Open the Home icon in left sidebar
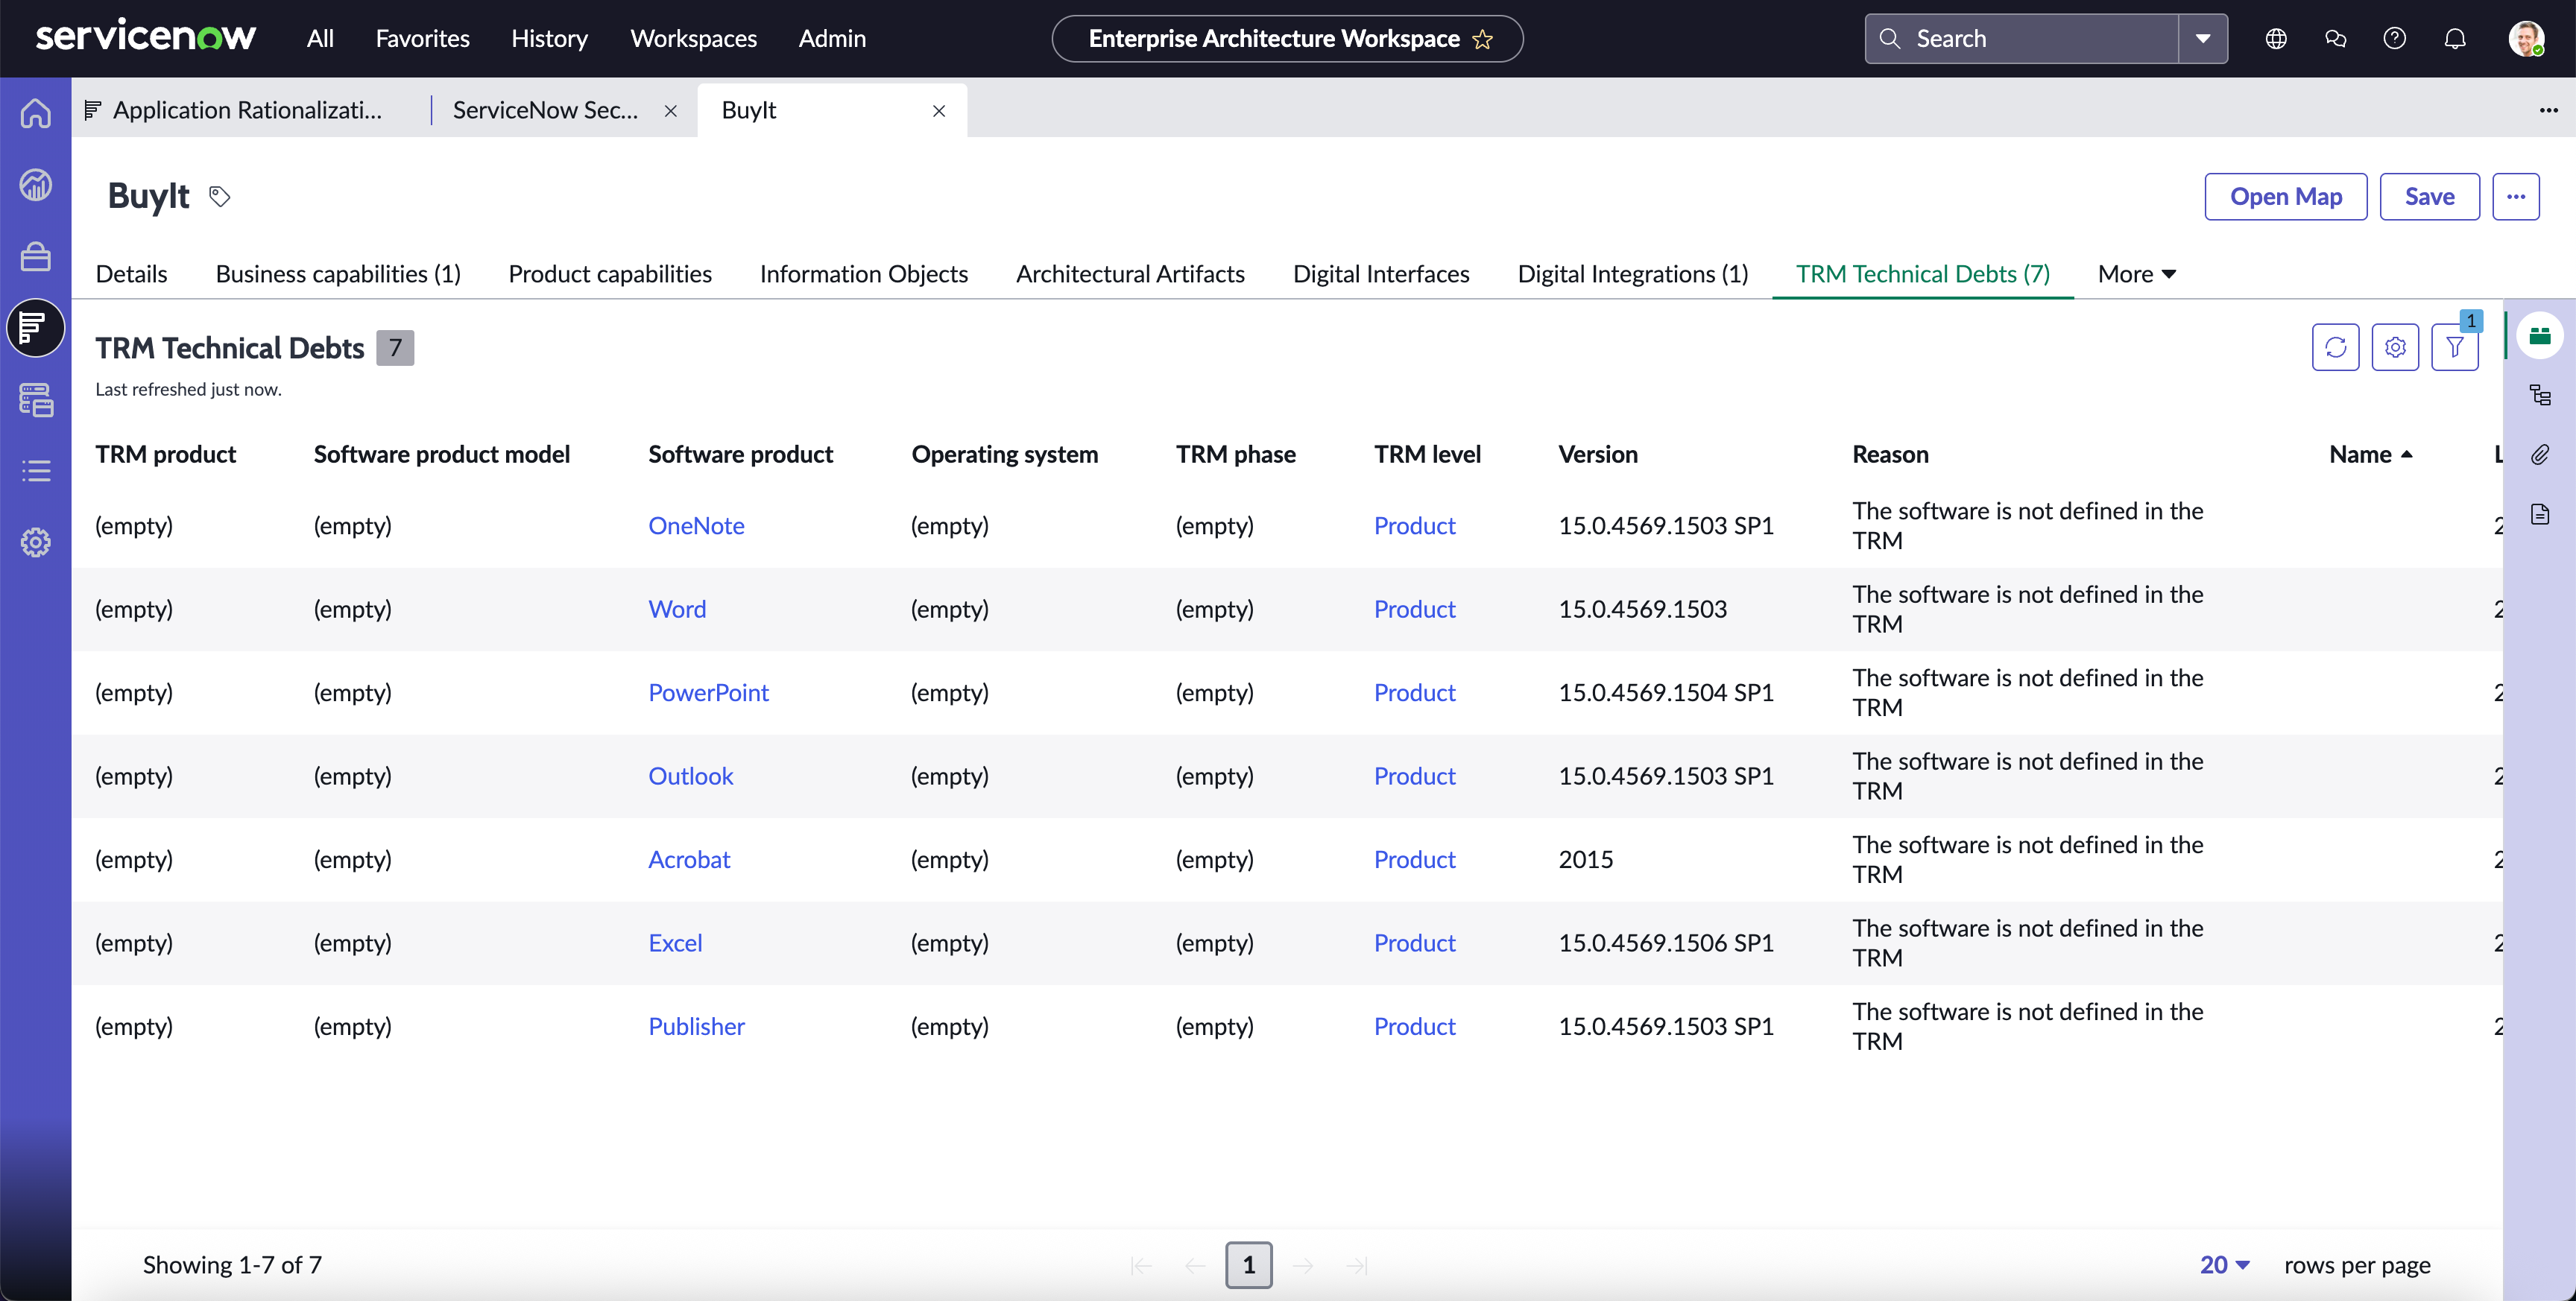This screenshot has width=2576, height=1301. click(36, 113)
